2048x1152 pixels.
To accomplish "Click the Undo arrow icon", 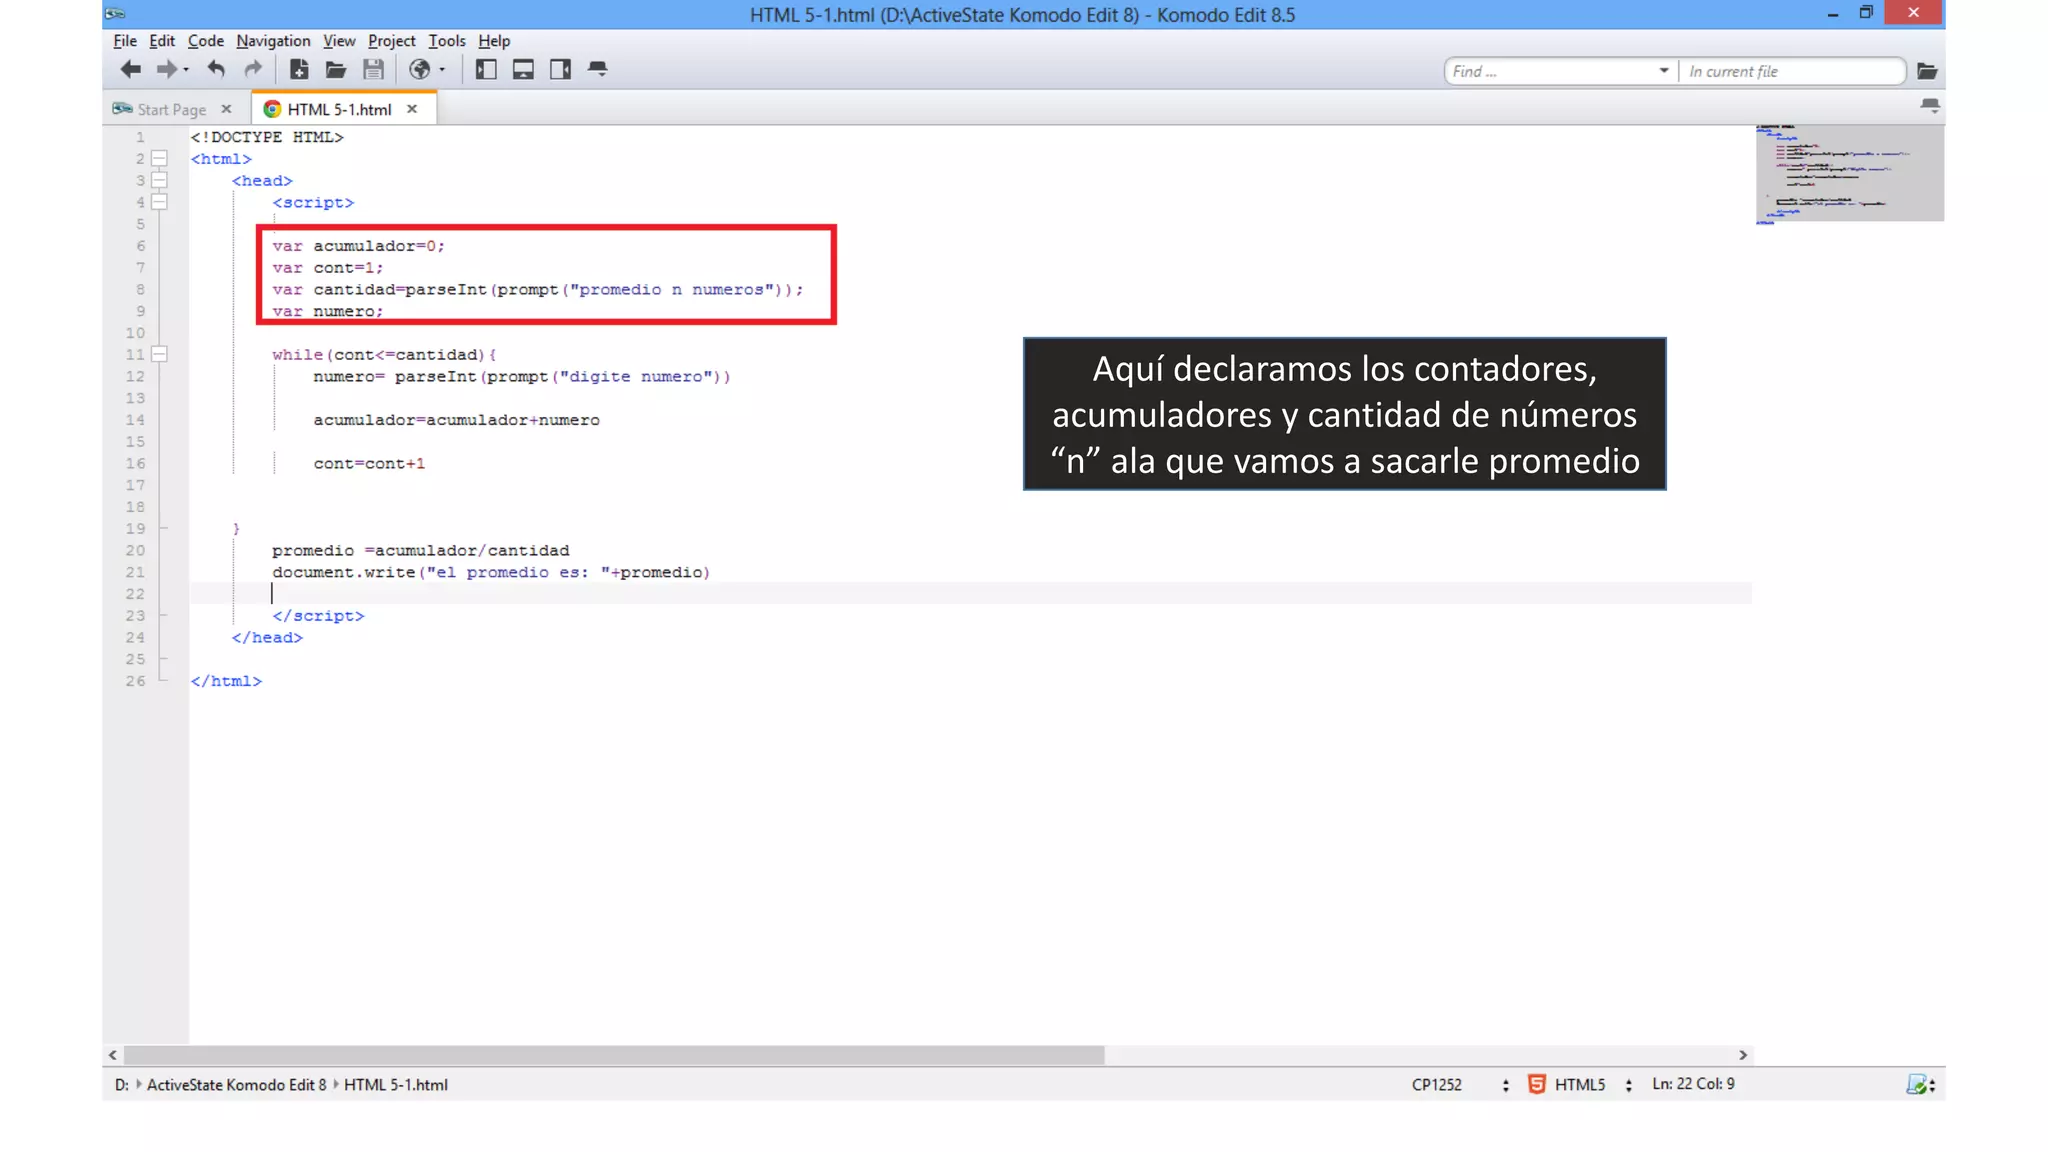I will coord(215,69).
